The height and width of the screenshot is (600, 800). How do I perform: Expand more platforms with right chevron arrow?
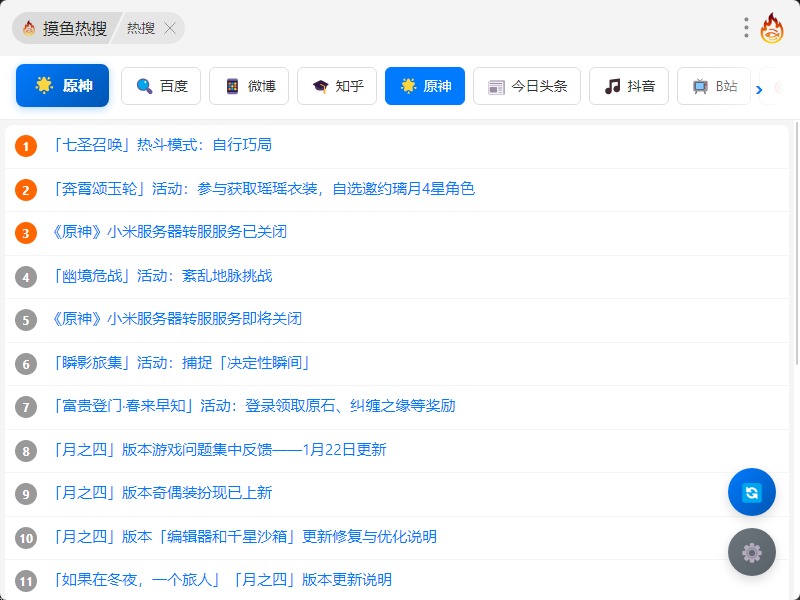coord(759,89)
